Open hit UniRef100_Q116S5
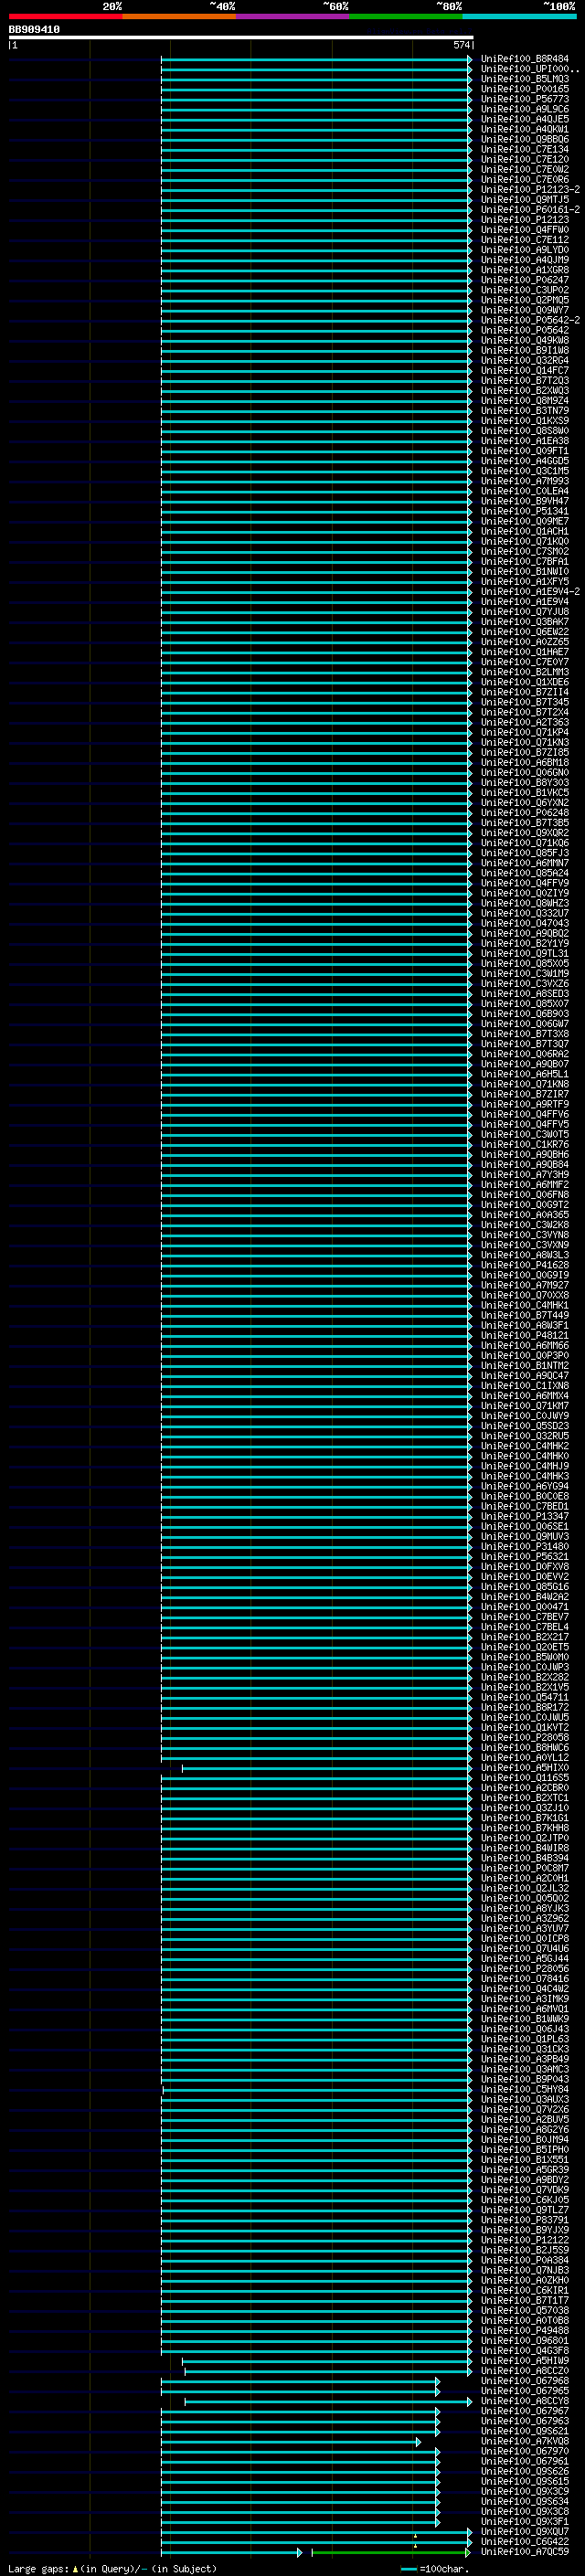This screenshot has height=2576, width=585. (x=525, y=1778)
